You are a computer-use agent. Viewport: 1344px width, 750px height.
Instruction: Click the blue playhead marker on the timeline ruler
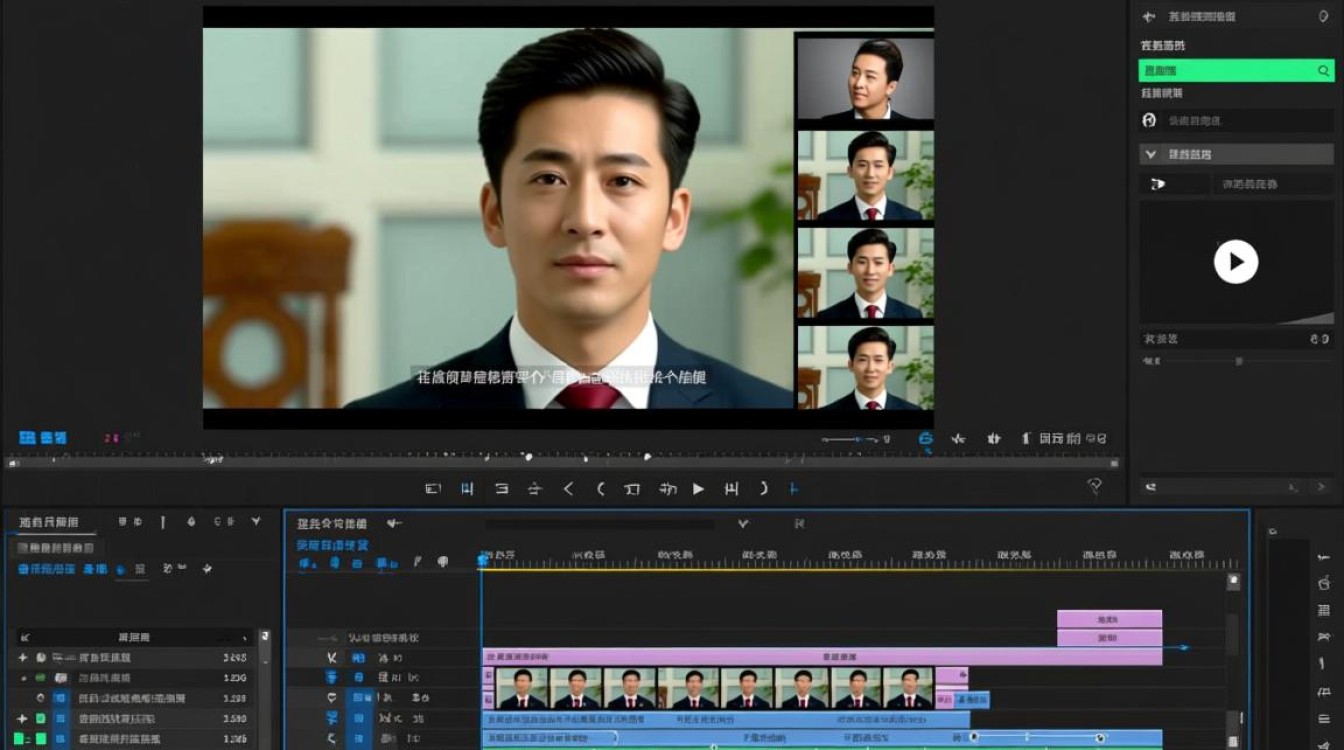point(482,561)
